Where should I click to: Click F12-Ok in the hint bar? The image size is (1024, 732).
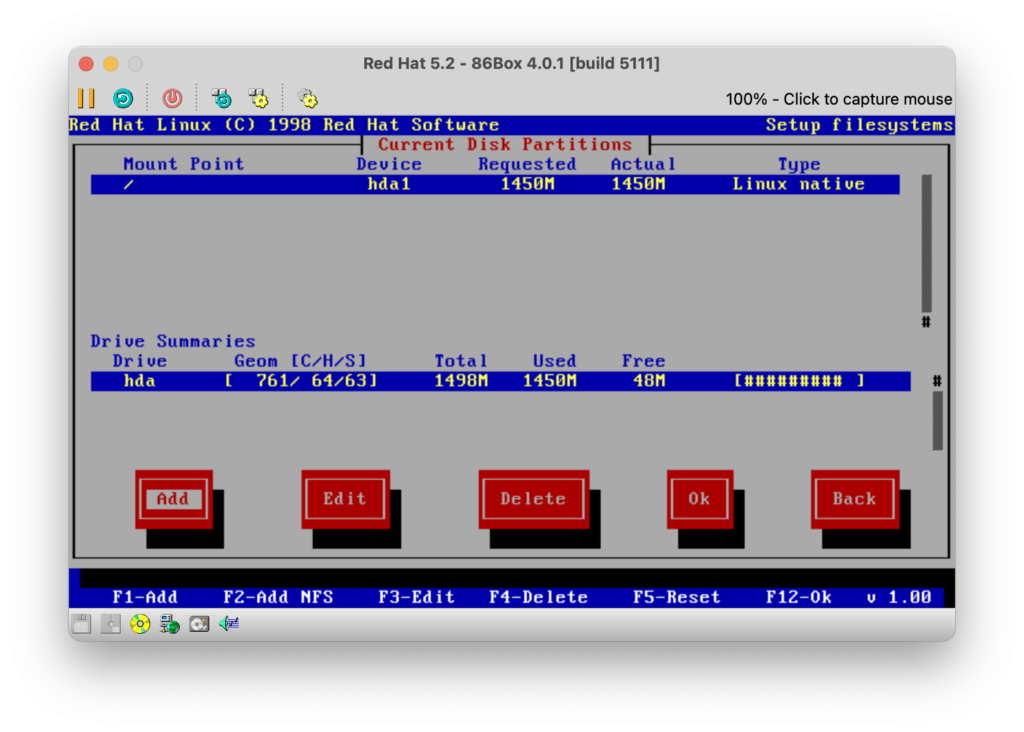click(799, 597)
